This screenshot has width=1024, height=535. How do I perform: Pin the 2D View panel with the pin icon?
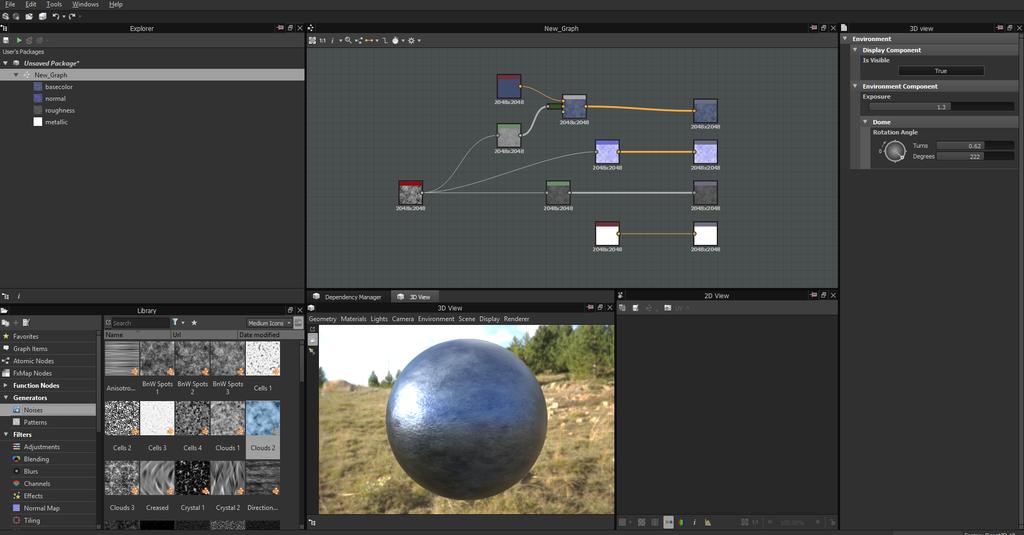813,295
